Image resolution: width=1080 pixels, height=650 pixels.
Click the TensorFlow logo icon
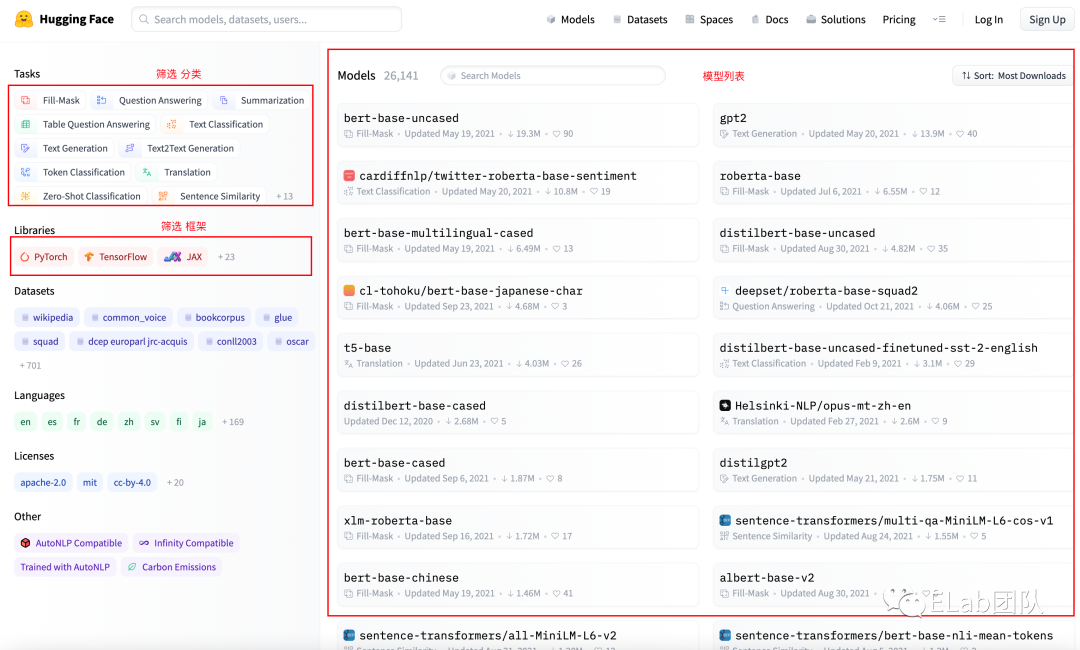[89, 257]
